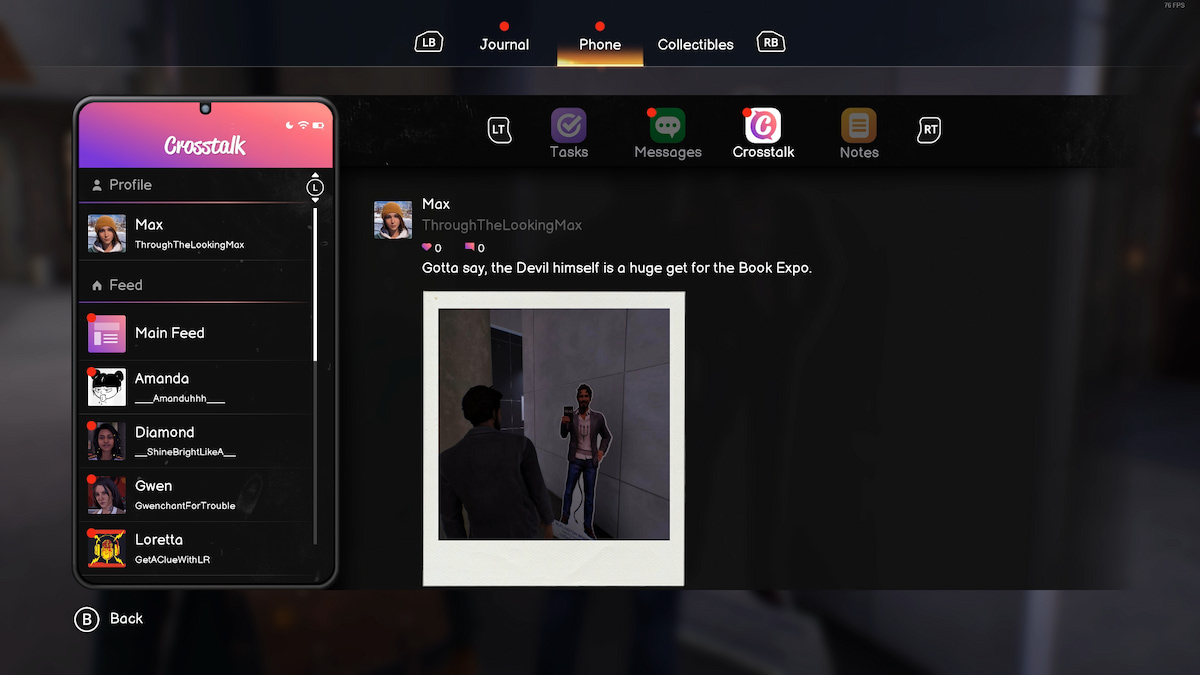The width and height of the screenshot is (1200, 675).
Task: Click Loretta's avatar thumbnail
Action: click(106, 547)
